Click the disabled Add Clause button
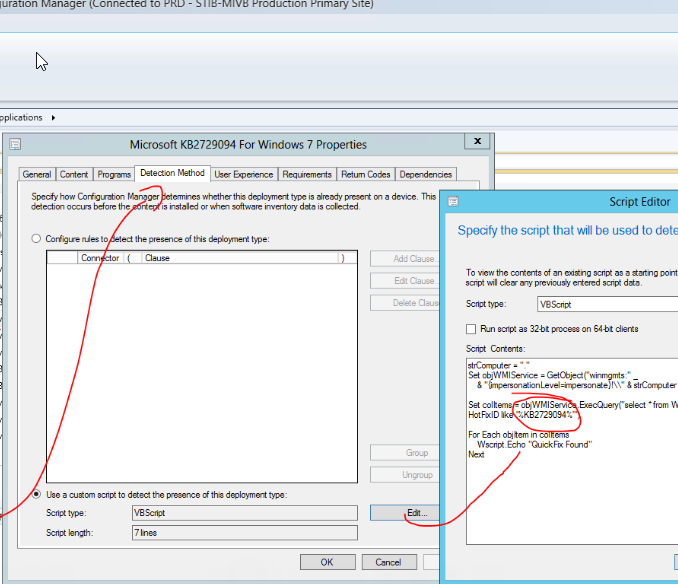Image resolution: width=678 pixels, height=584 pixels. [x=405, y=258]
